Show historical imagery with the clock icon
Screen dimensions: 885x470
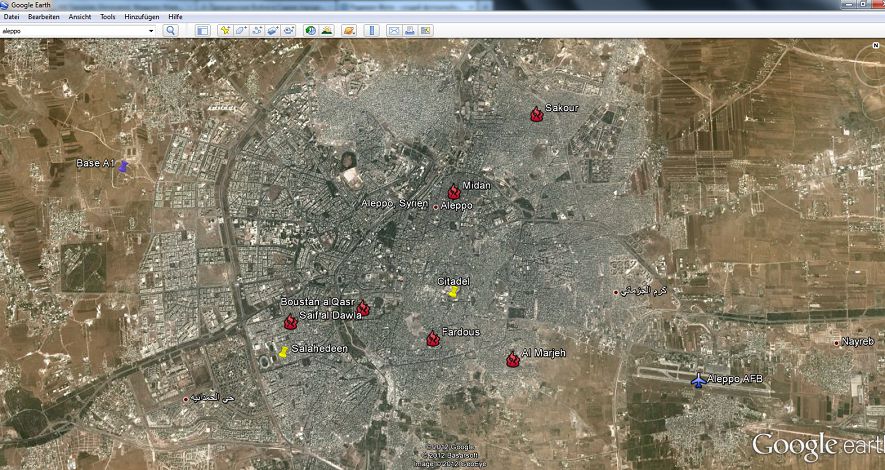310,30
